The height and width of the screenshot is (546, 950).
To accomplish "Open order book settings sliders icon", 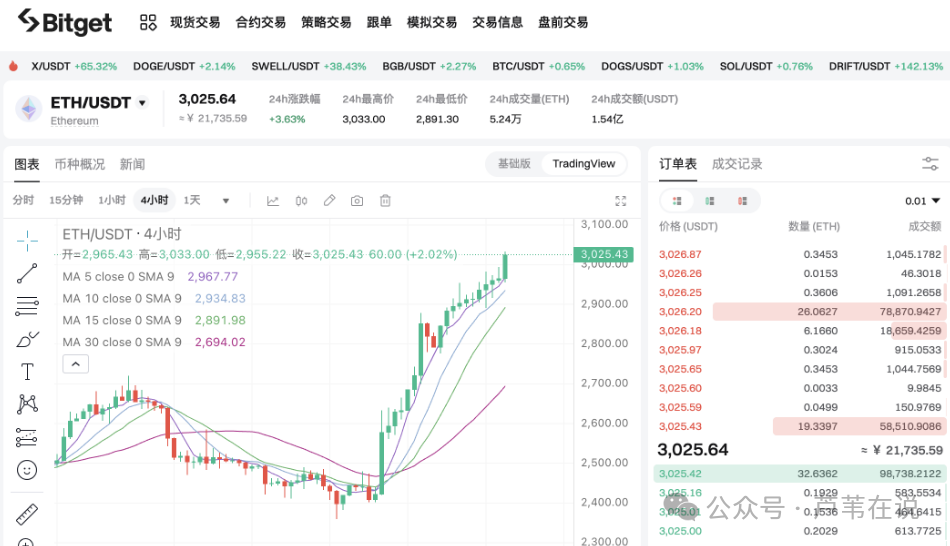I will coord(930,164).
